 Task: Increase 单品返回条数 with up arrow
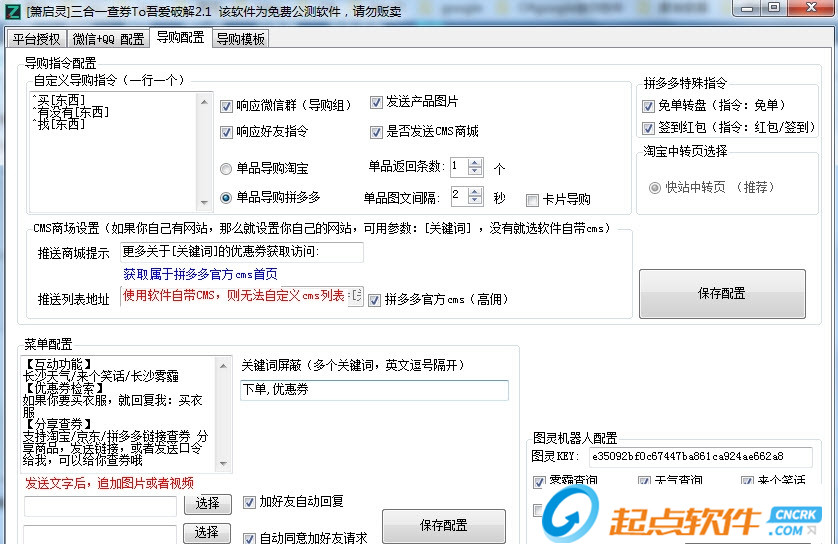point(475,162)
